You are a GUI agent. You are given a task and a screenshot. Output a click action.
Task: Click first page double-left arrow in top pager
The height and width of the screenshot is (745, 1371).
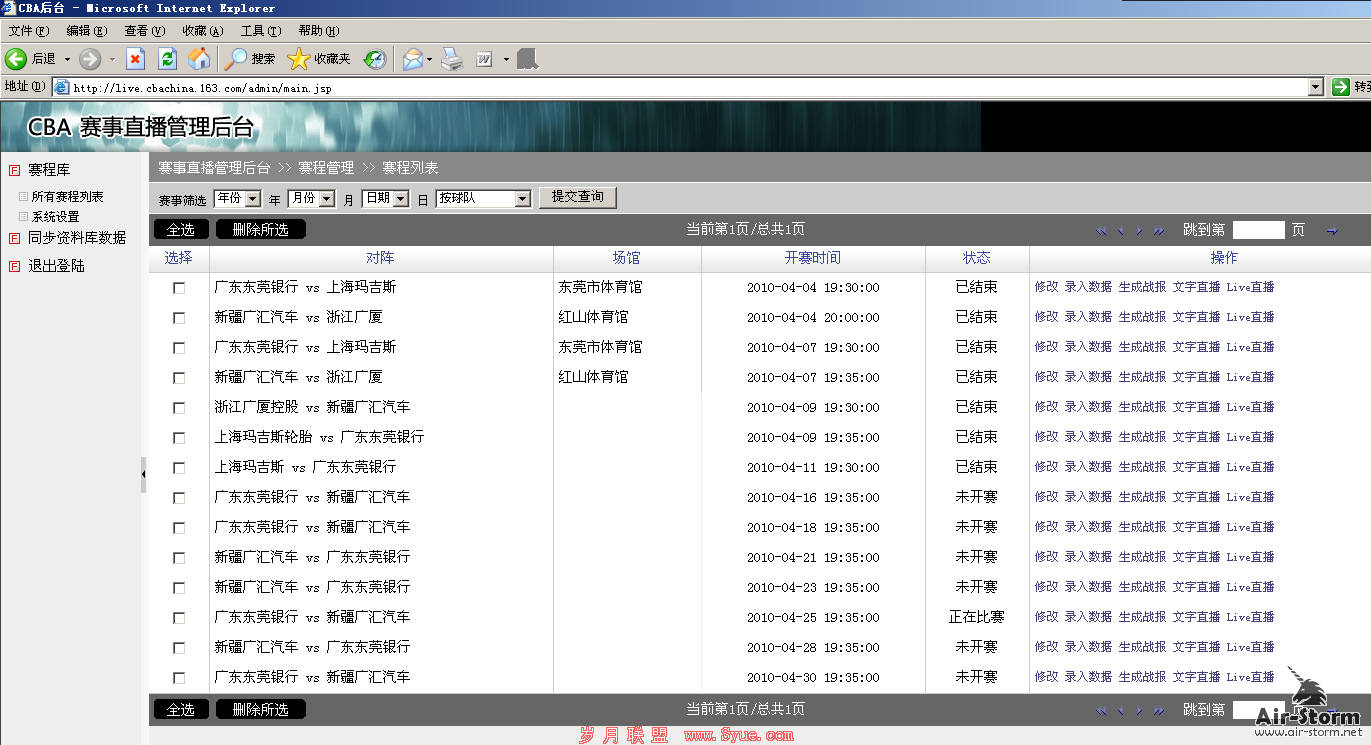1101,231
